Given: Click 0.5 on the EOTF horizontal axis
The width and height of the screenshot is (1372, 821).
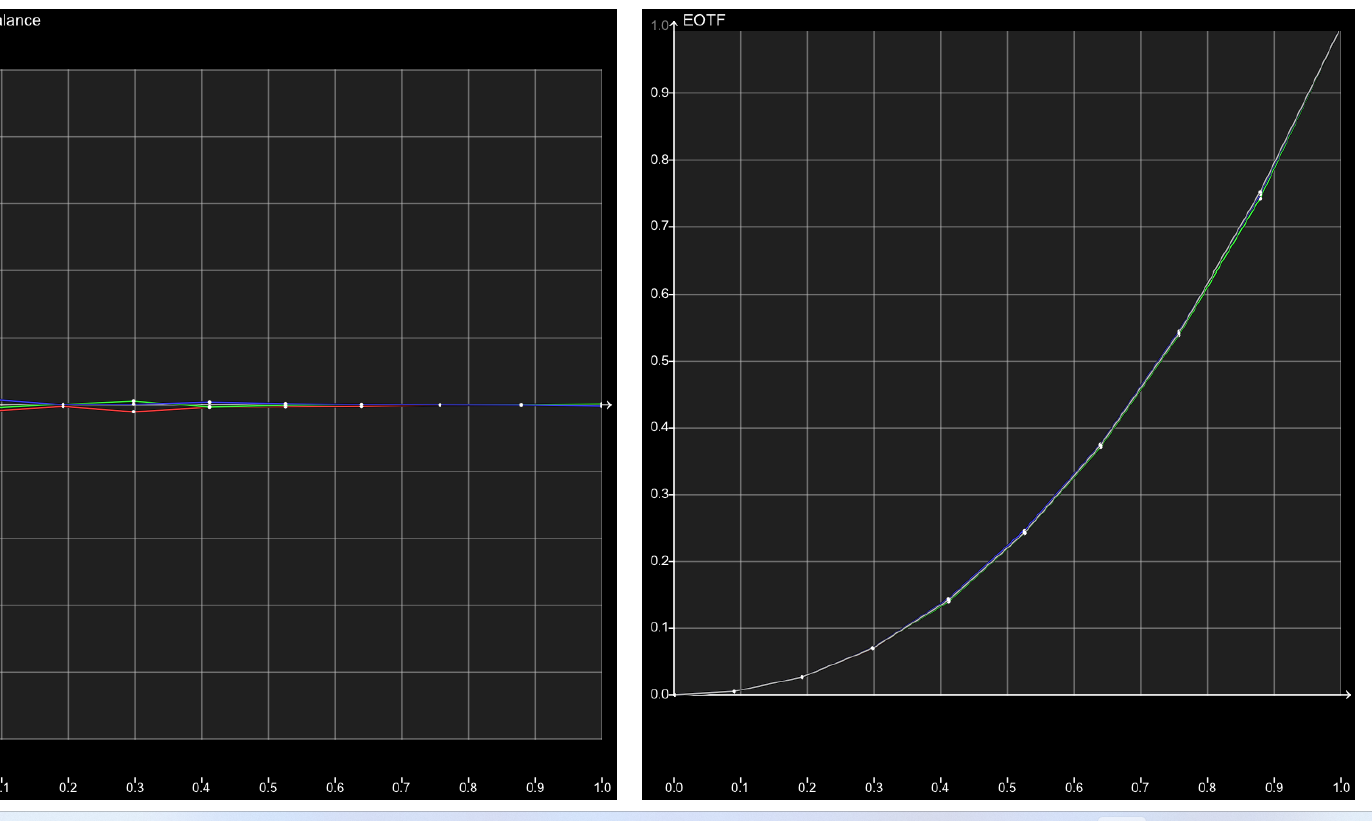Looking at the screenshot, I should point(1007,787).
